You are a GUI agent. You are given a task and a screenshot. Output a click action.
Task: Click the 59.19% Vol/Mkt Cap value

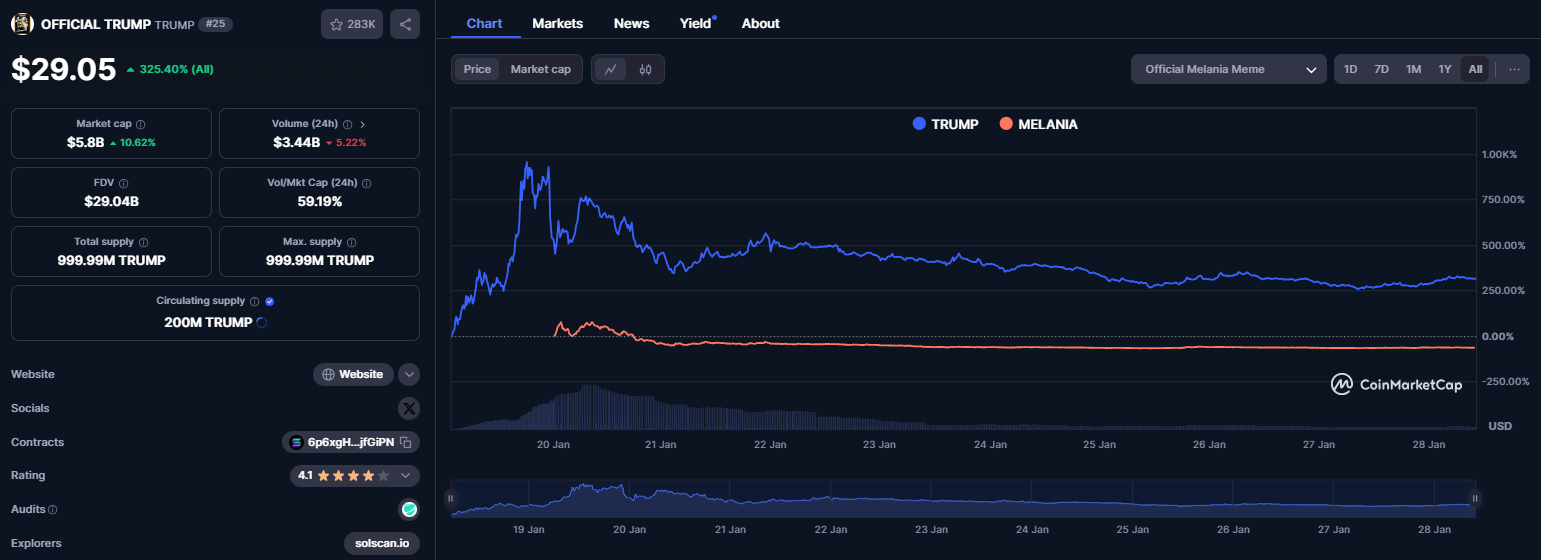319,201
